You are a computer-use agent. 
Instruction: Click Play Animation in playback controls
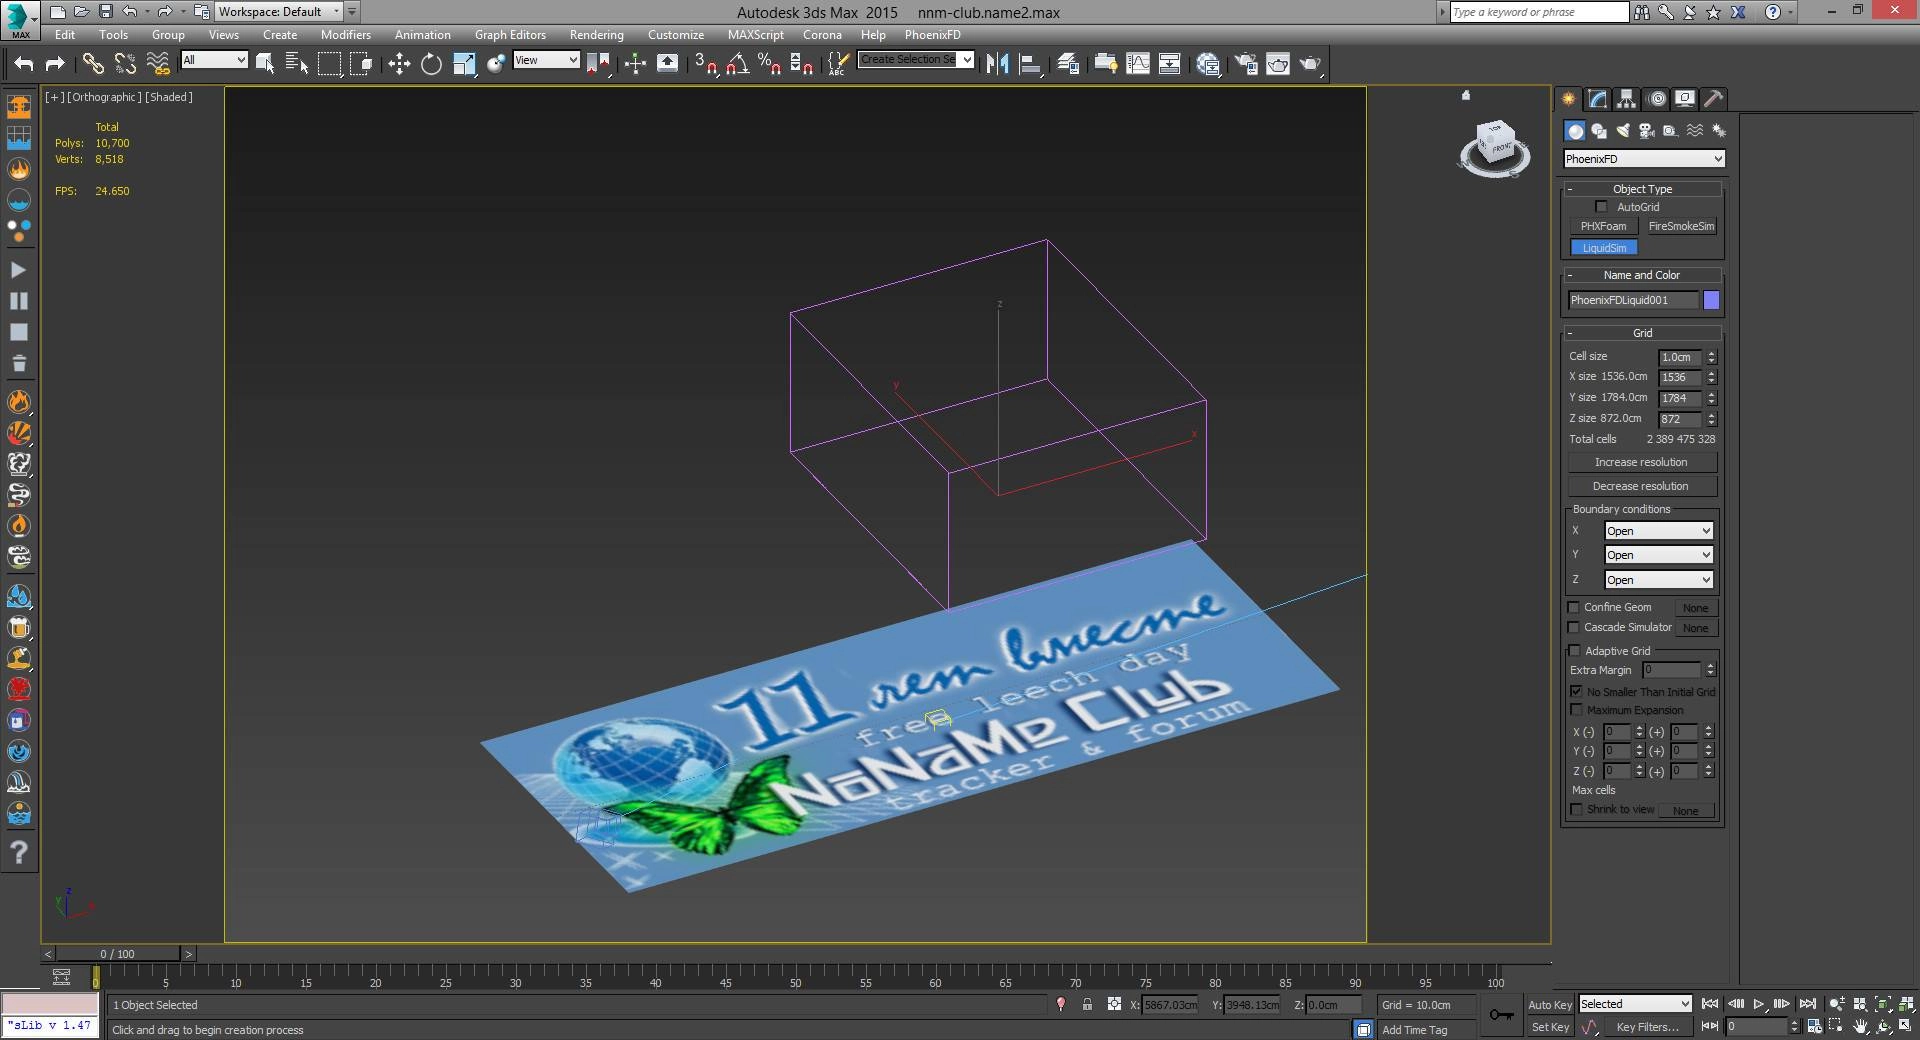coord(1759,1004)
